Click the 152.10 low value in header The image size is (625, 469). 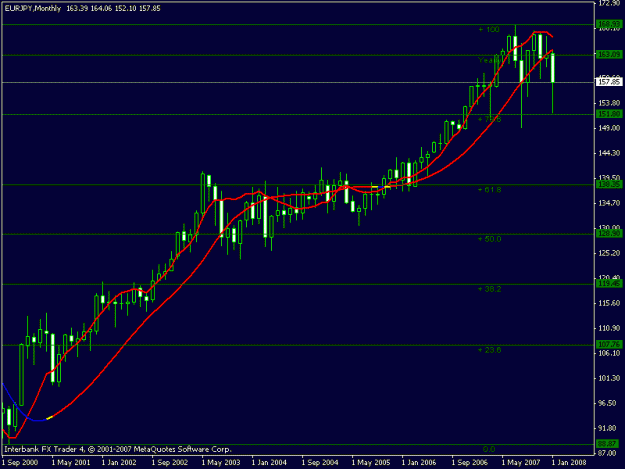(126, 8)
